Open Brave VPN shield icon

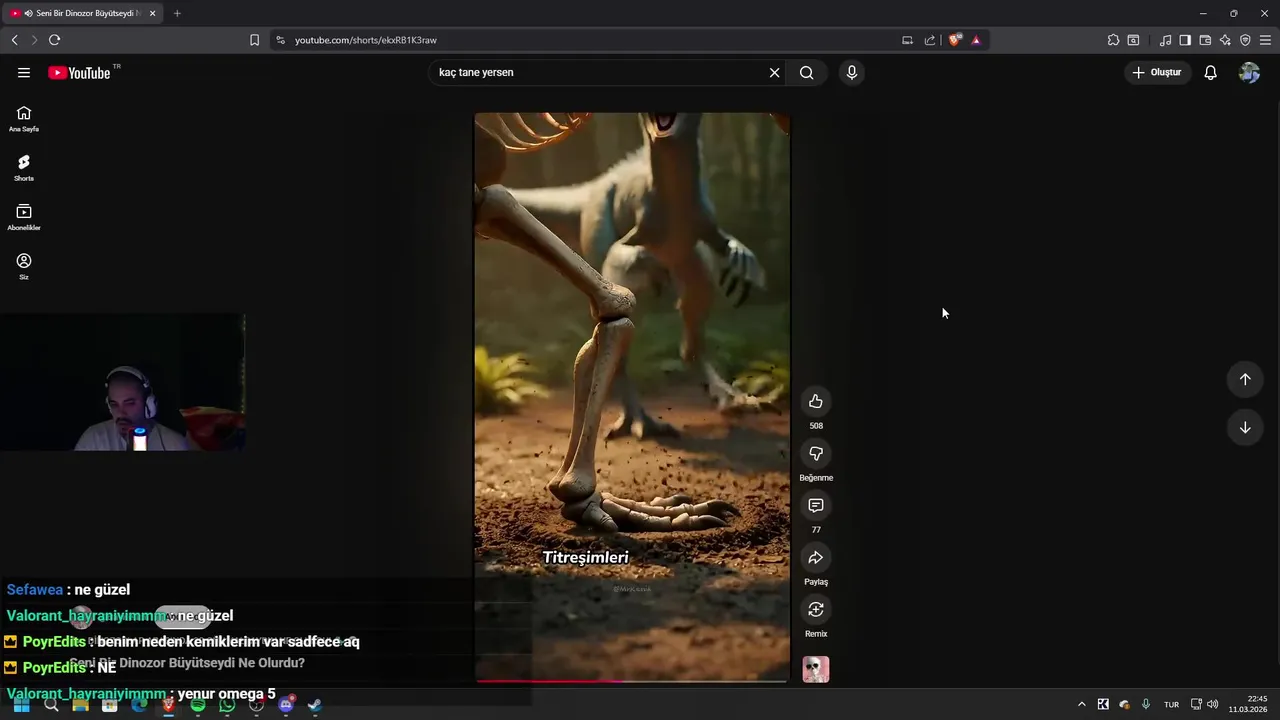pos(1245,40)
